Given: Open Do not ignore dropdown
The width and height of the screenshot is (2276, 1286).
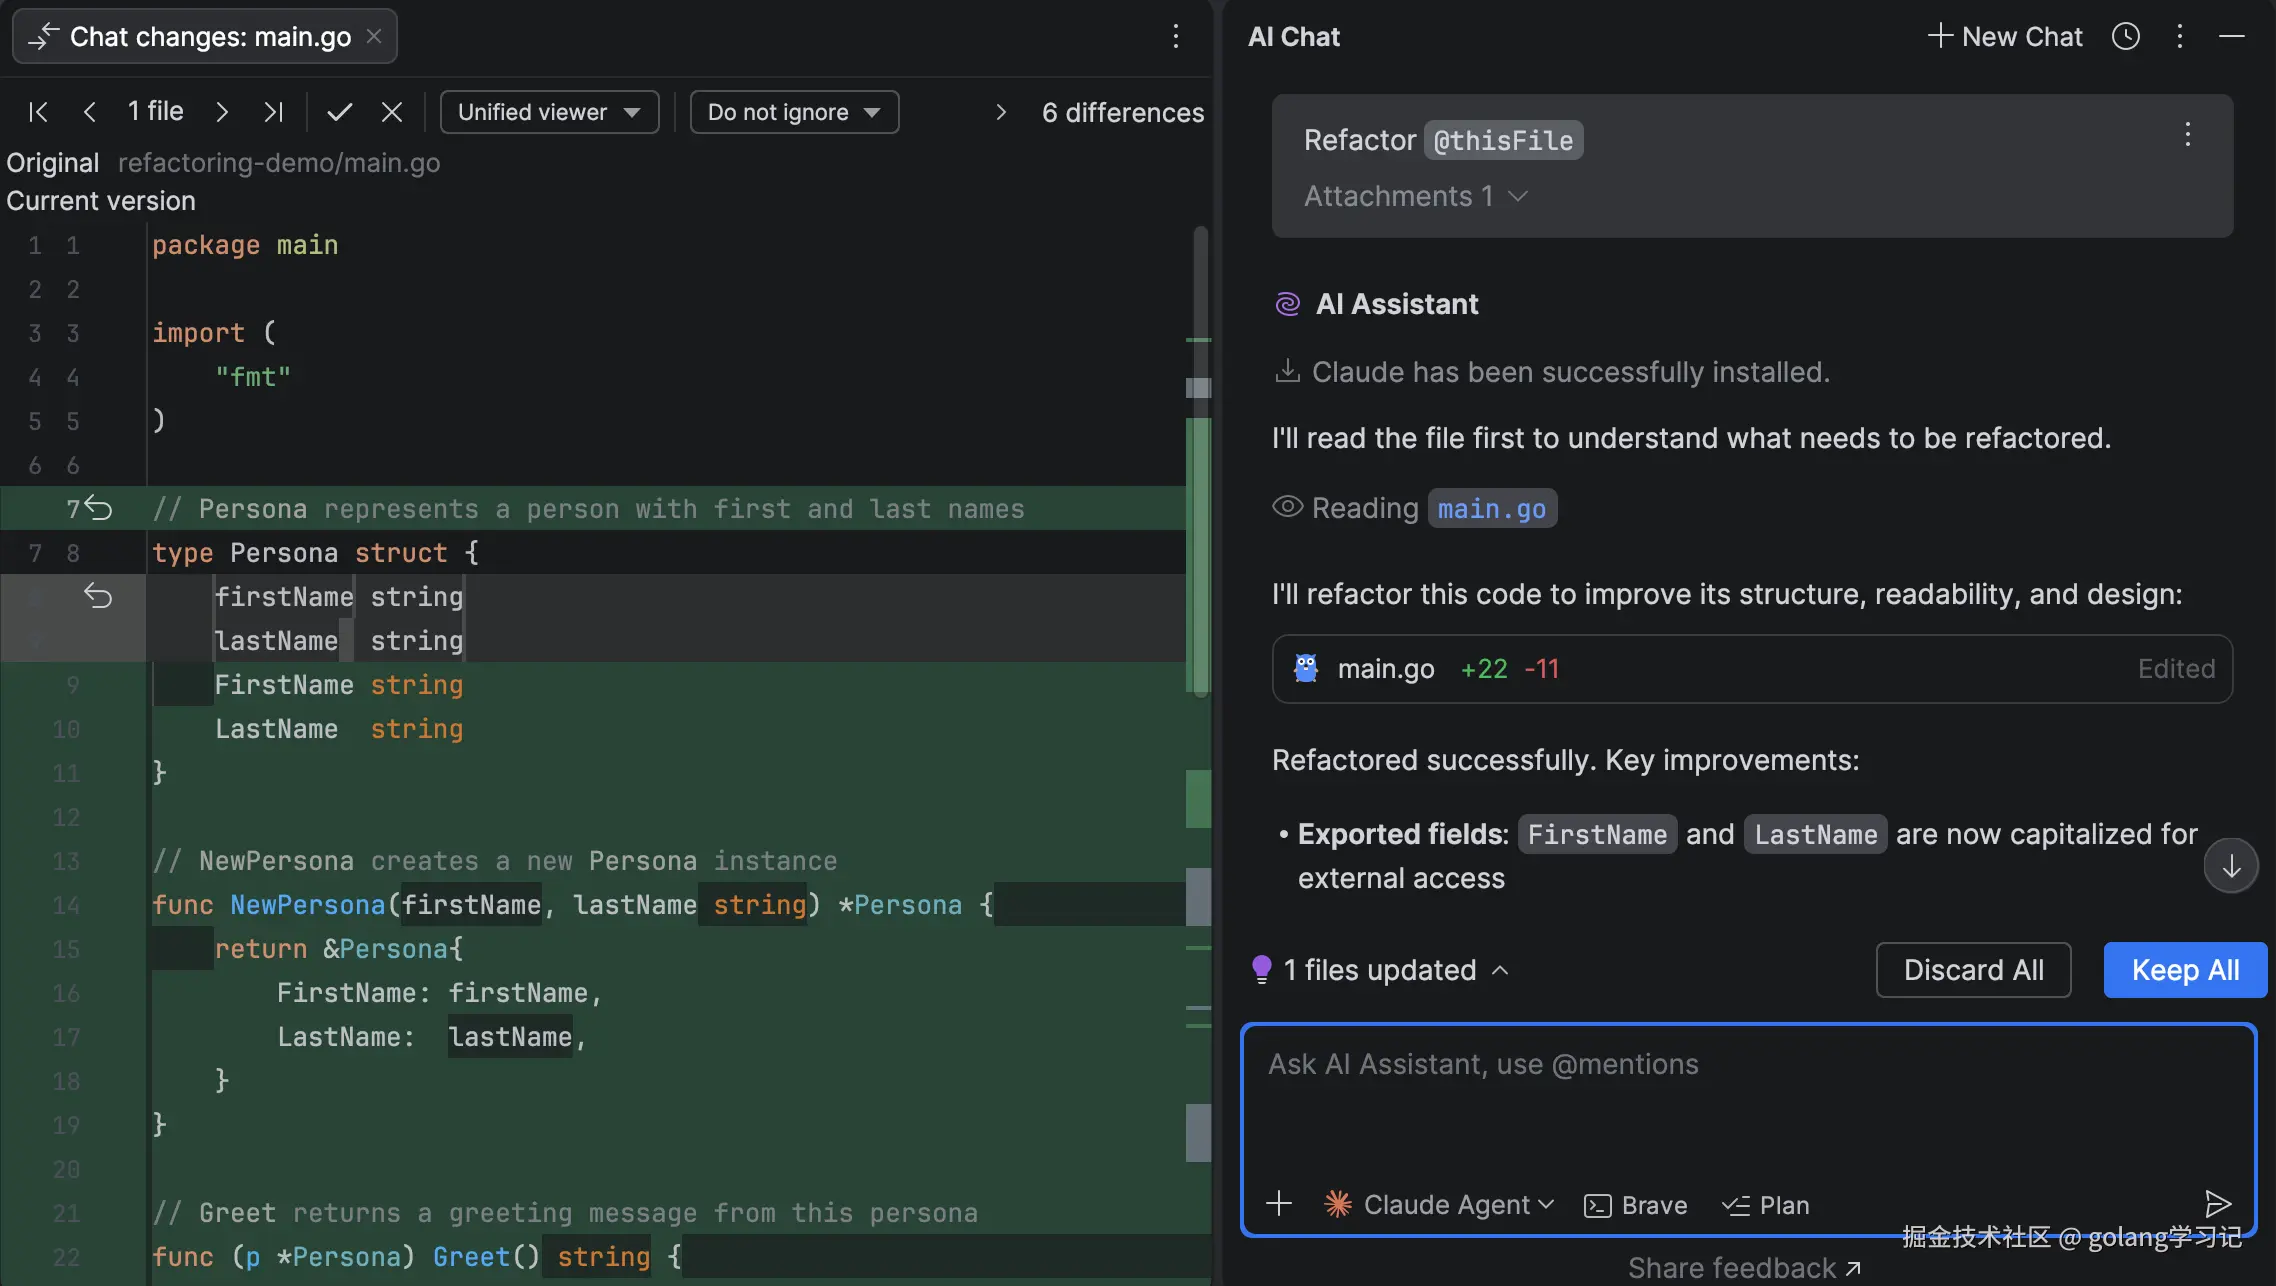Looking at the screenshot, I should click(x=794, y=112).
